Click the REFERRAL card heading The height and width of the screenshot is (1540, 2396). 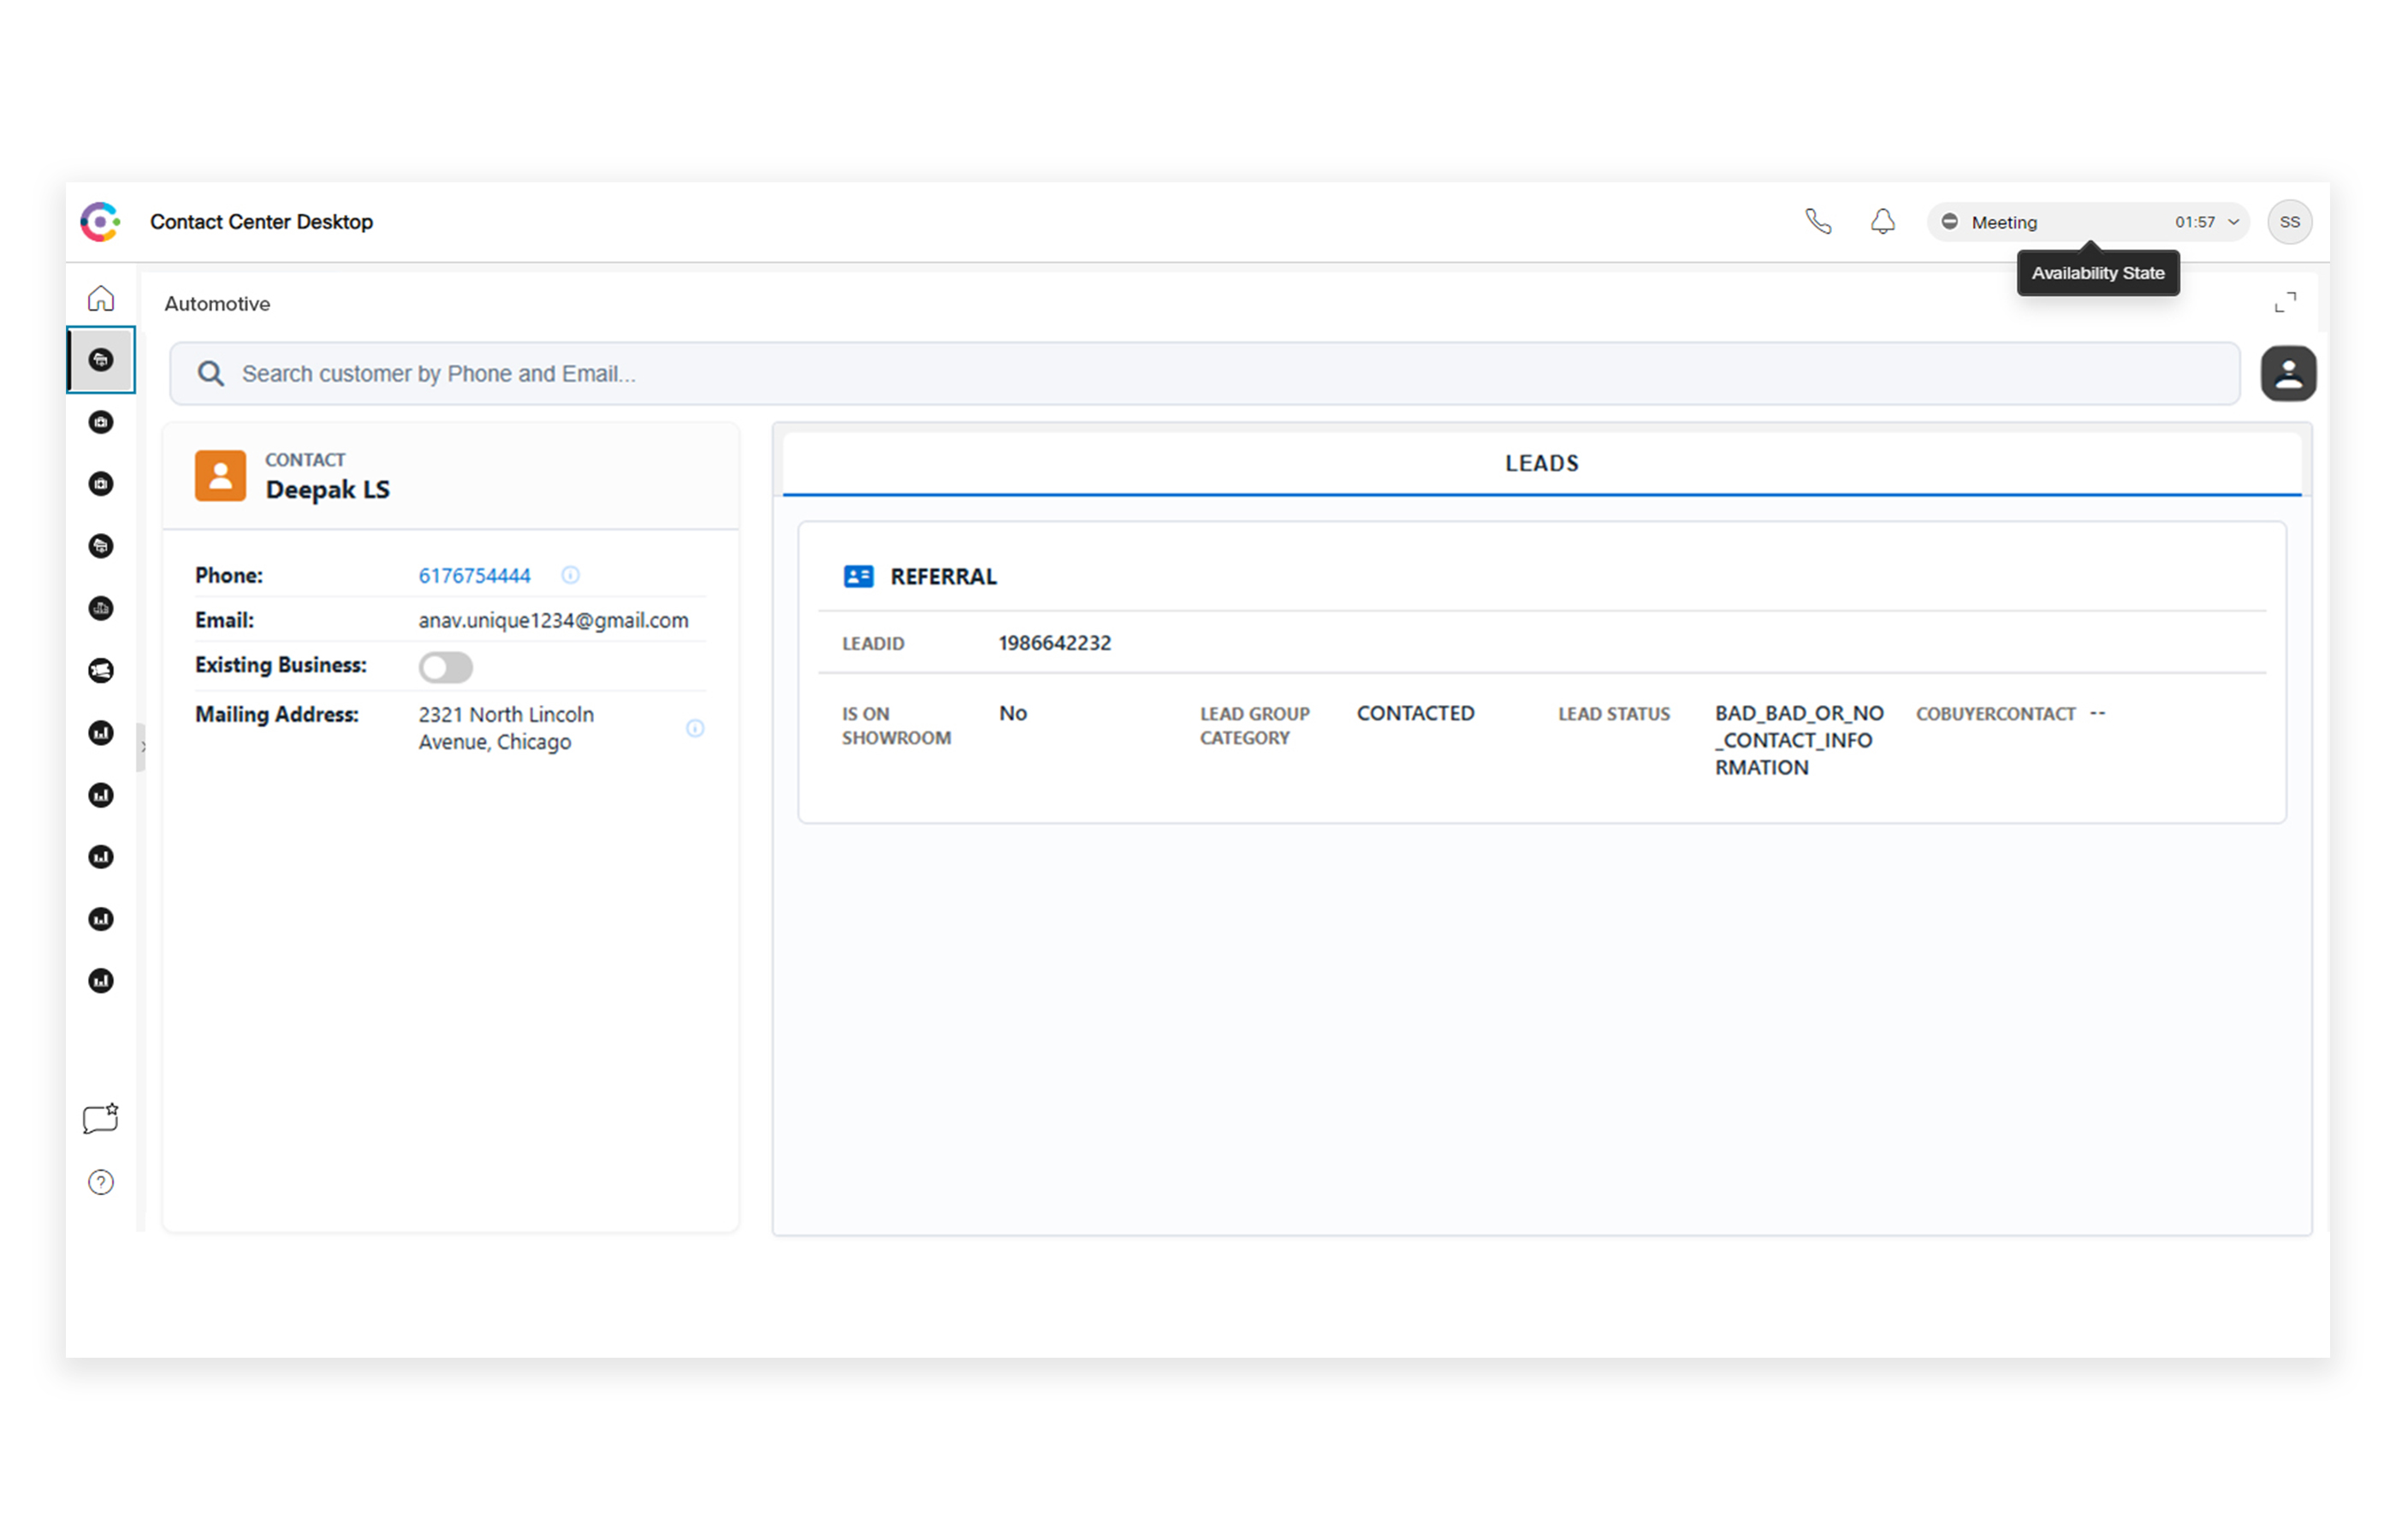coord(943,577)
